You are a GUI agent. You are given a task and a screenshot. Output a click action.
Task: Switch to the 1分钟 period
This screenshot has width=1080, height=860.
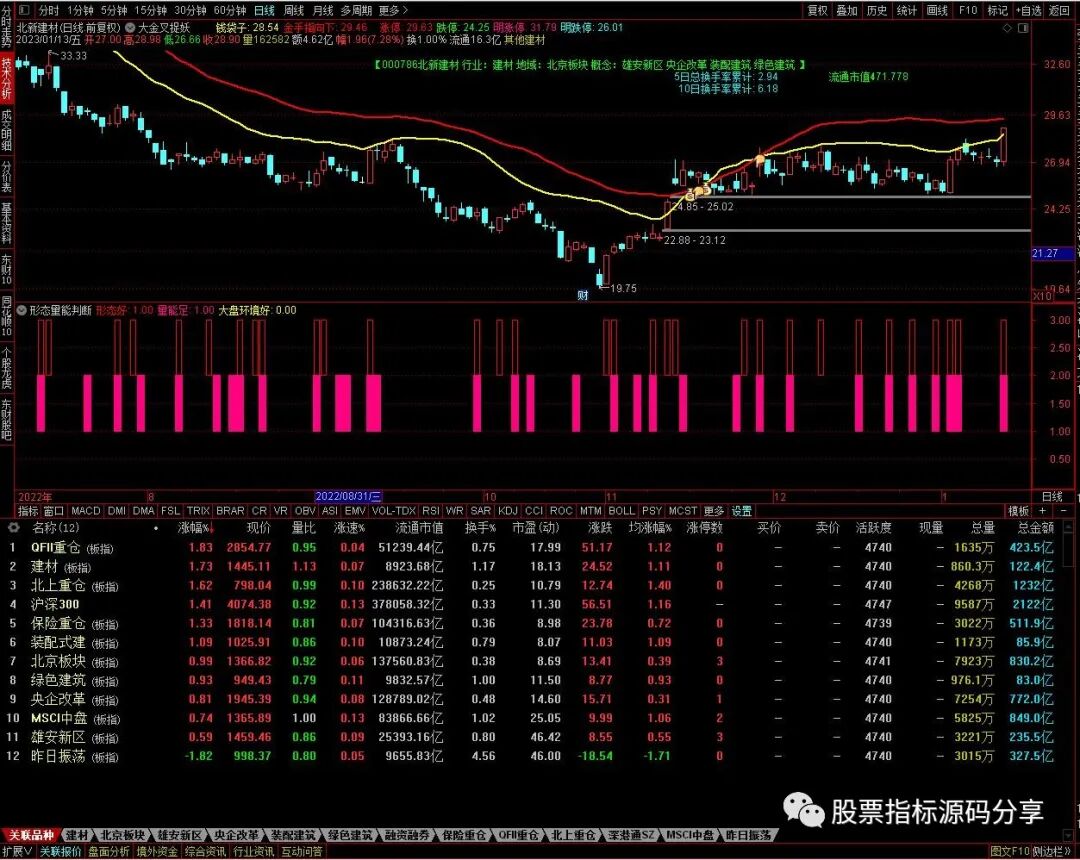click(81, 10)
